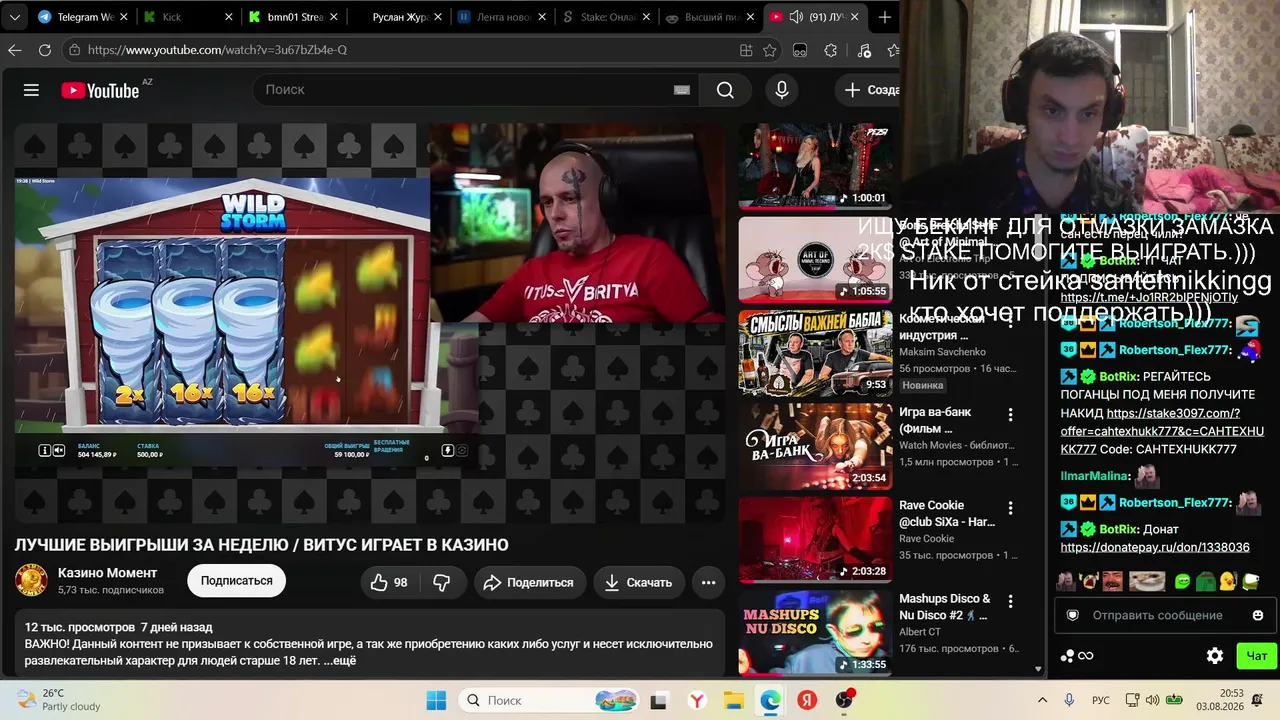Open the Игра ва-банк movie thumbnail
The image size is (1280, 720).
click(815, 446)
